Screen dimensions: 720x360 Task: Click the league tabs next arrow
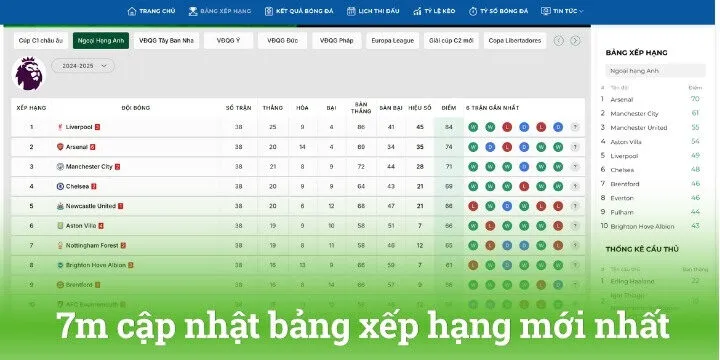coord(575,41)
